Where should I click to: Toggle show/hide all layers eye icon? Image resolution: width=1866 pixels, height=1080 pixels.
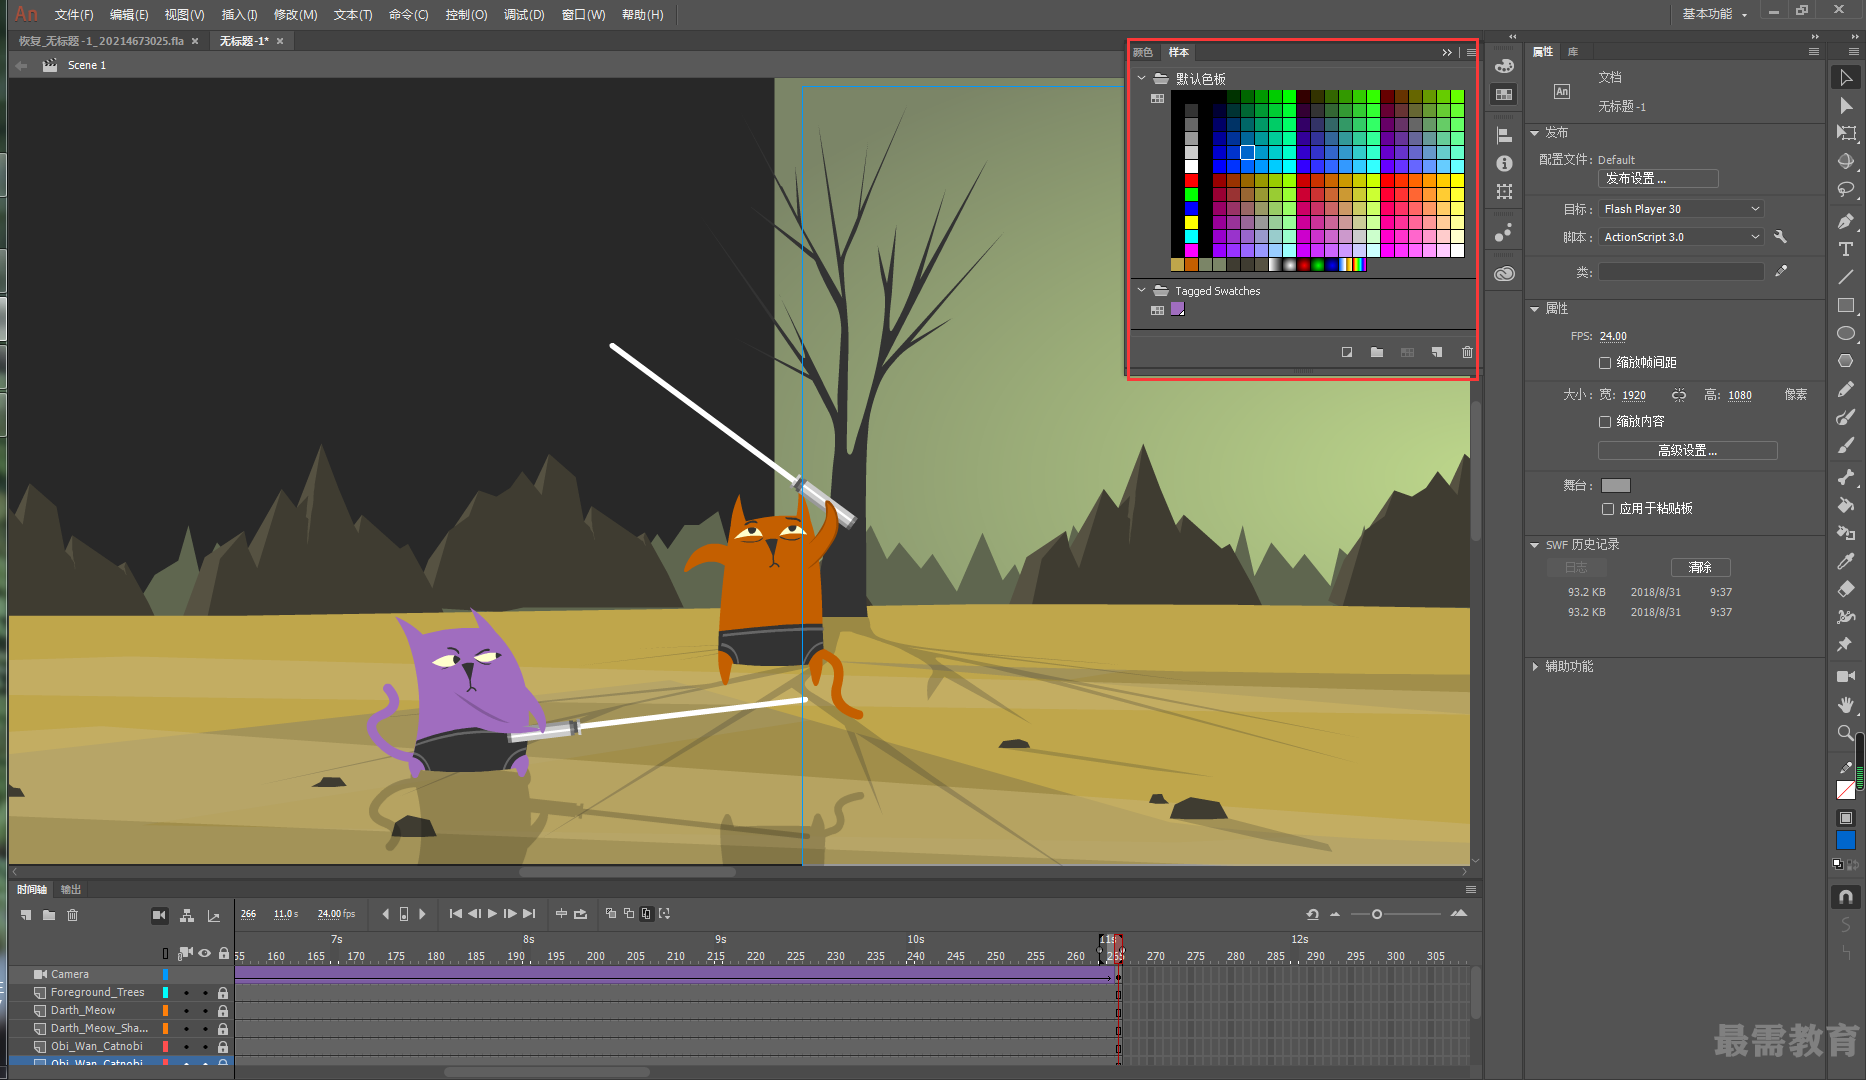[x=205, y=953]
